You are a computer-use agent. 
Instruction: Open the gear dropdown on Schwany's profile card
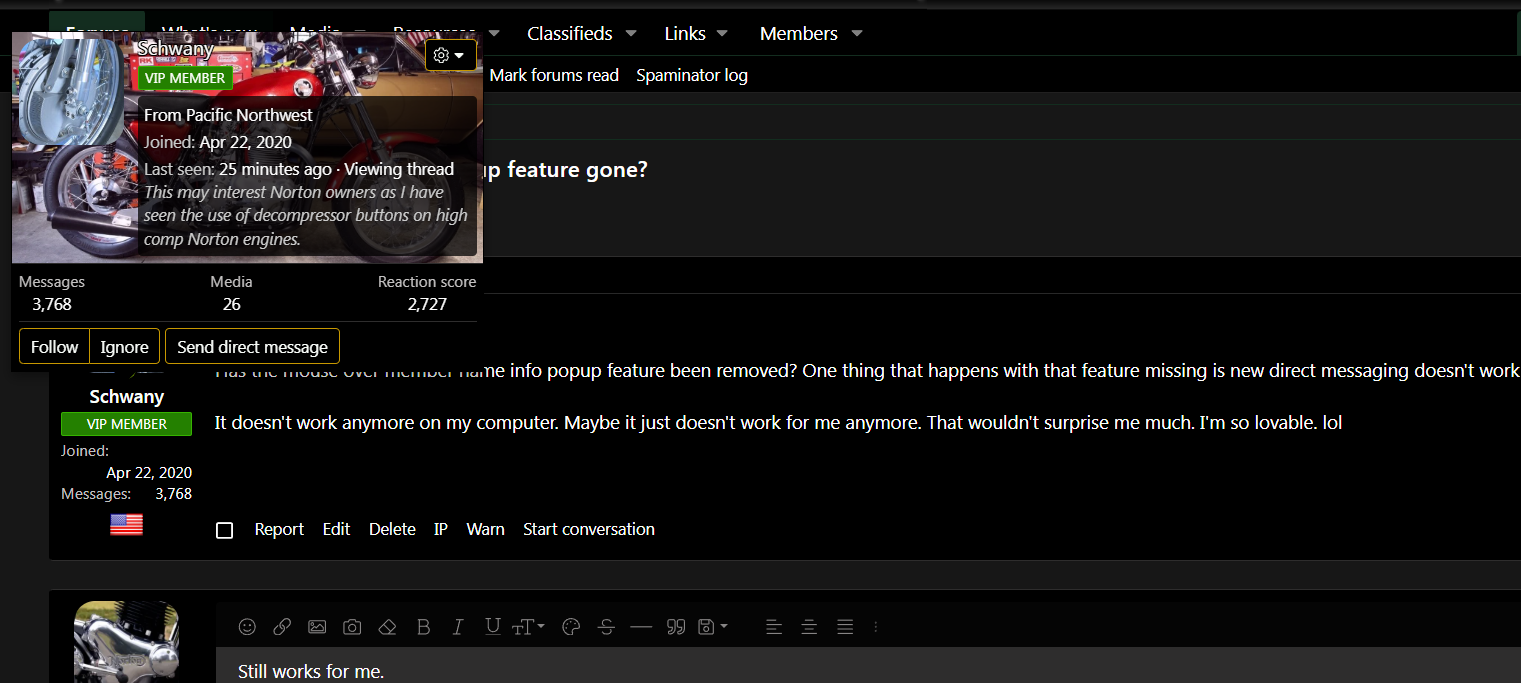pos(450,55)
